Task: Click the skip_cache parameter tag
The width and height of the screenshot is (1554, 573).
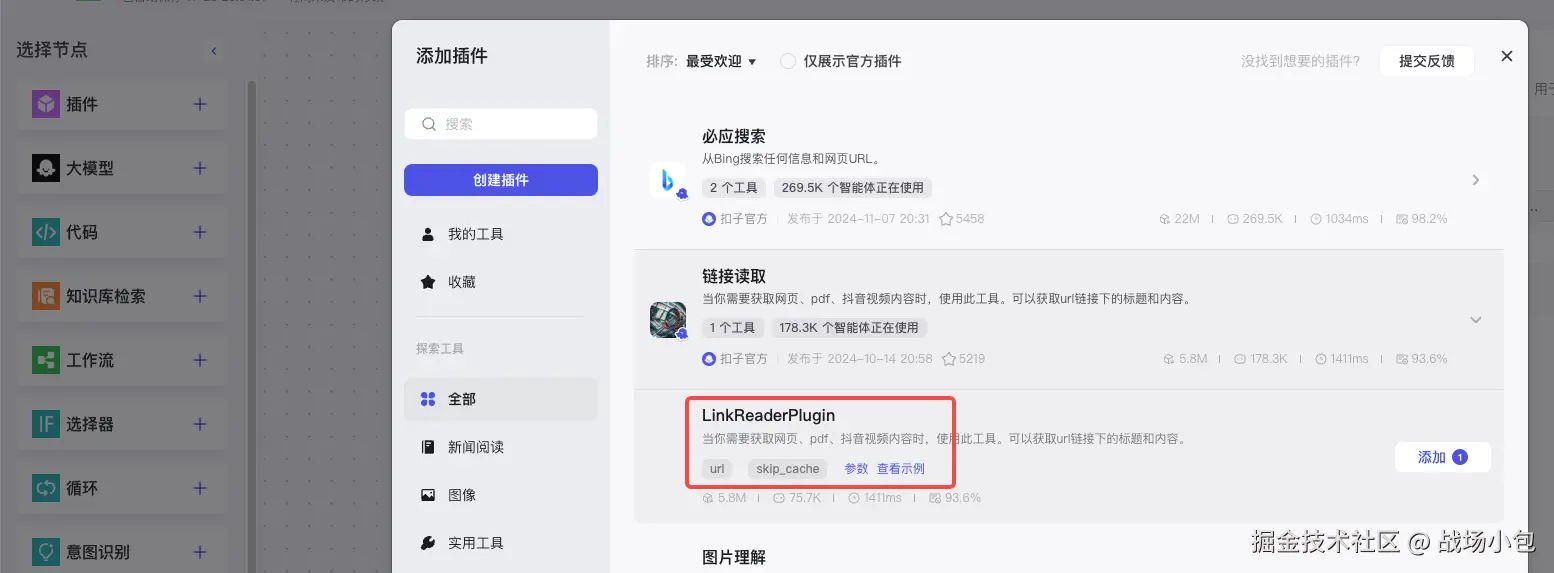Action: [788, 469]
